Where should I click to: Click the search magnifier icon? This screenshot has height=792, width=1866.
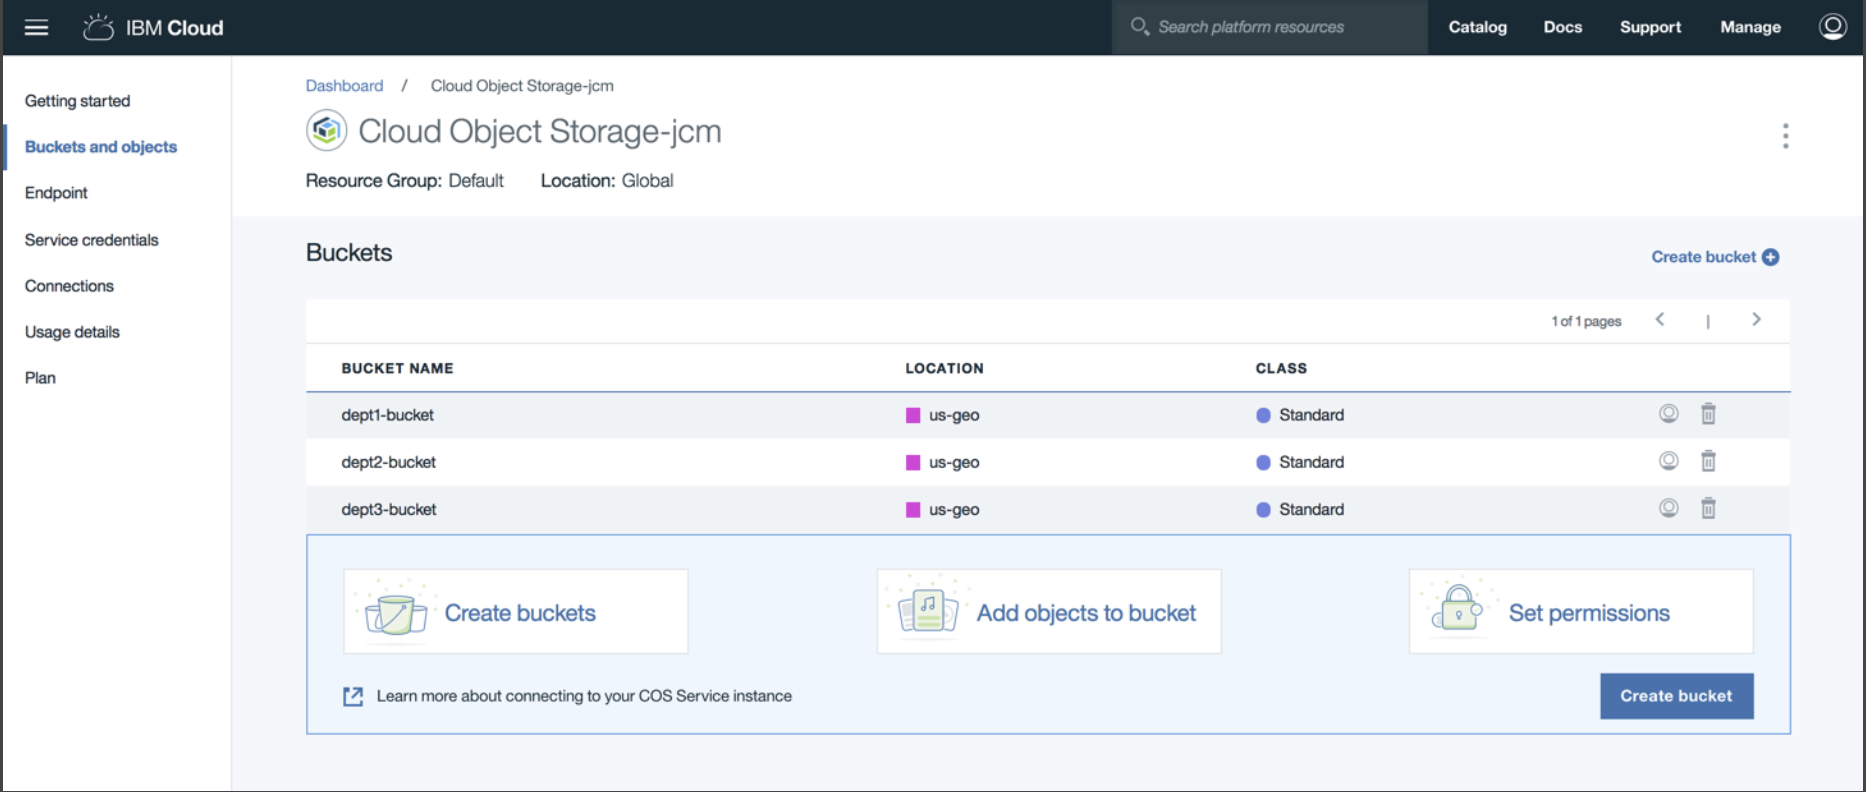(1139, 26)
